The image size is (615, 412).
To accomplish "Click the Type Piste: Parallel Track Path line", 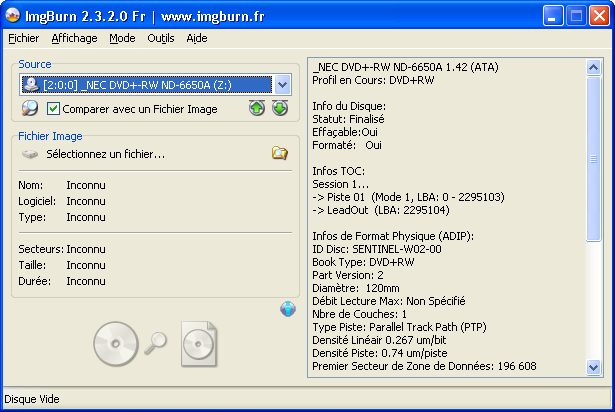I will 399,327.
